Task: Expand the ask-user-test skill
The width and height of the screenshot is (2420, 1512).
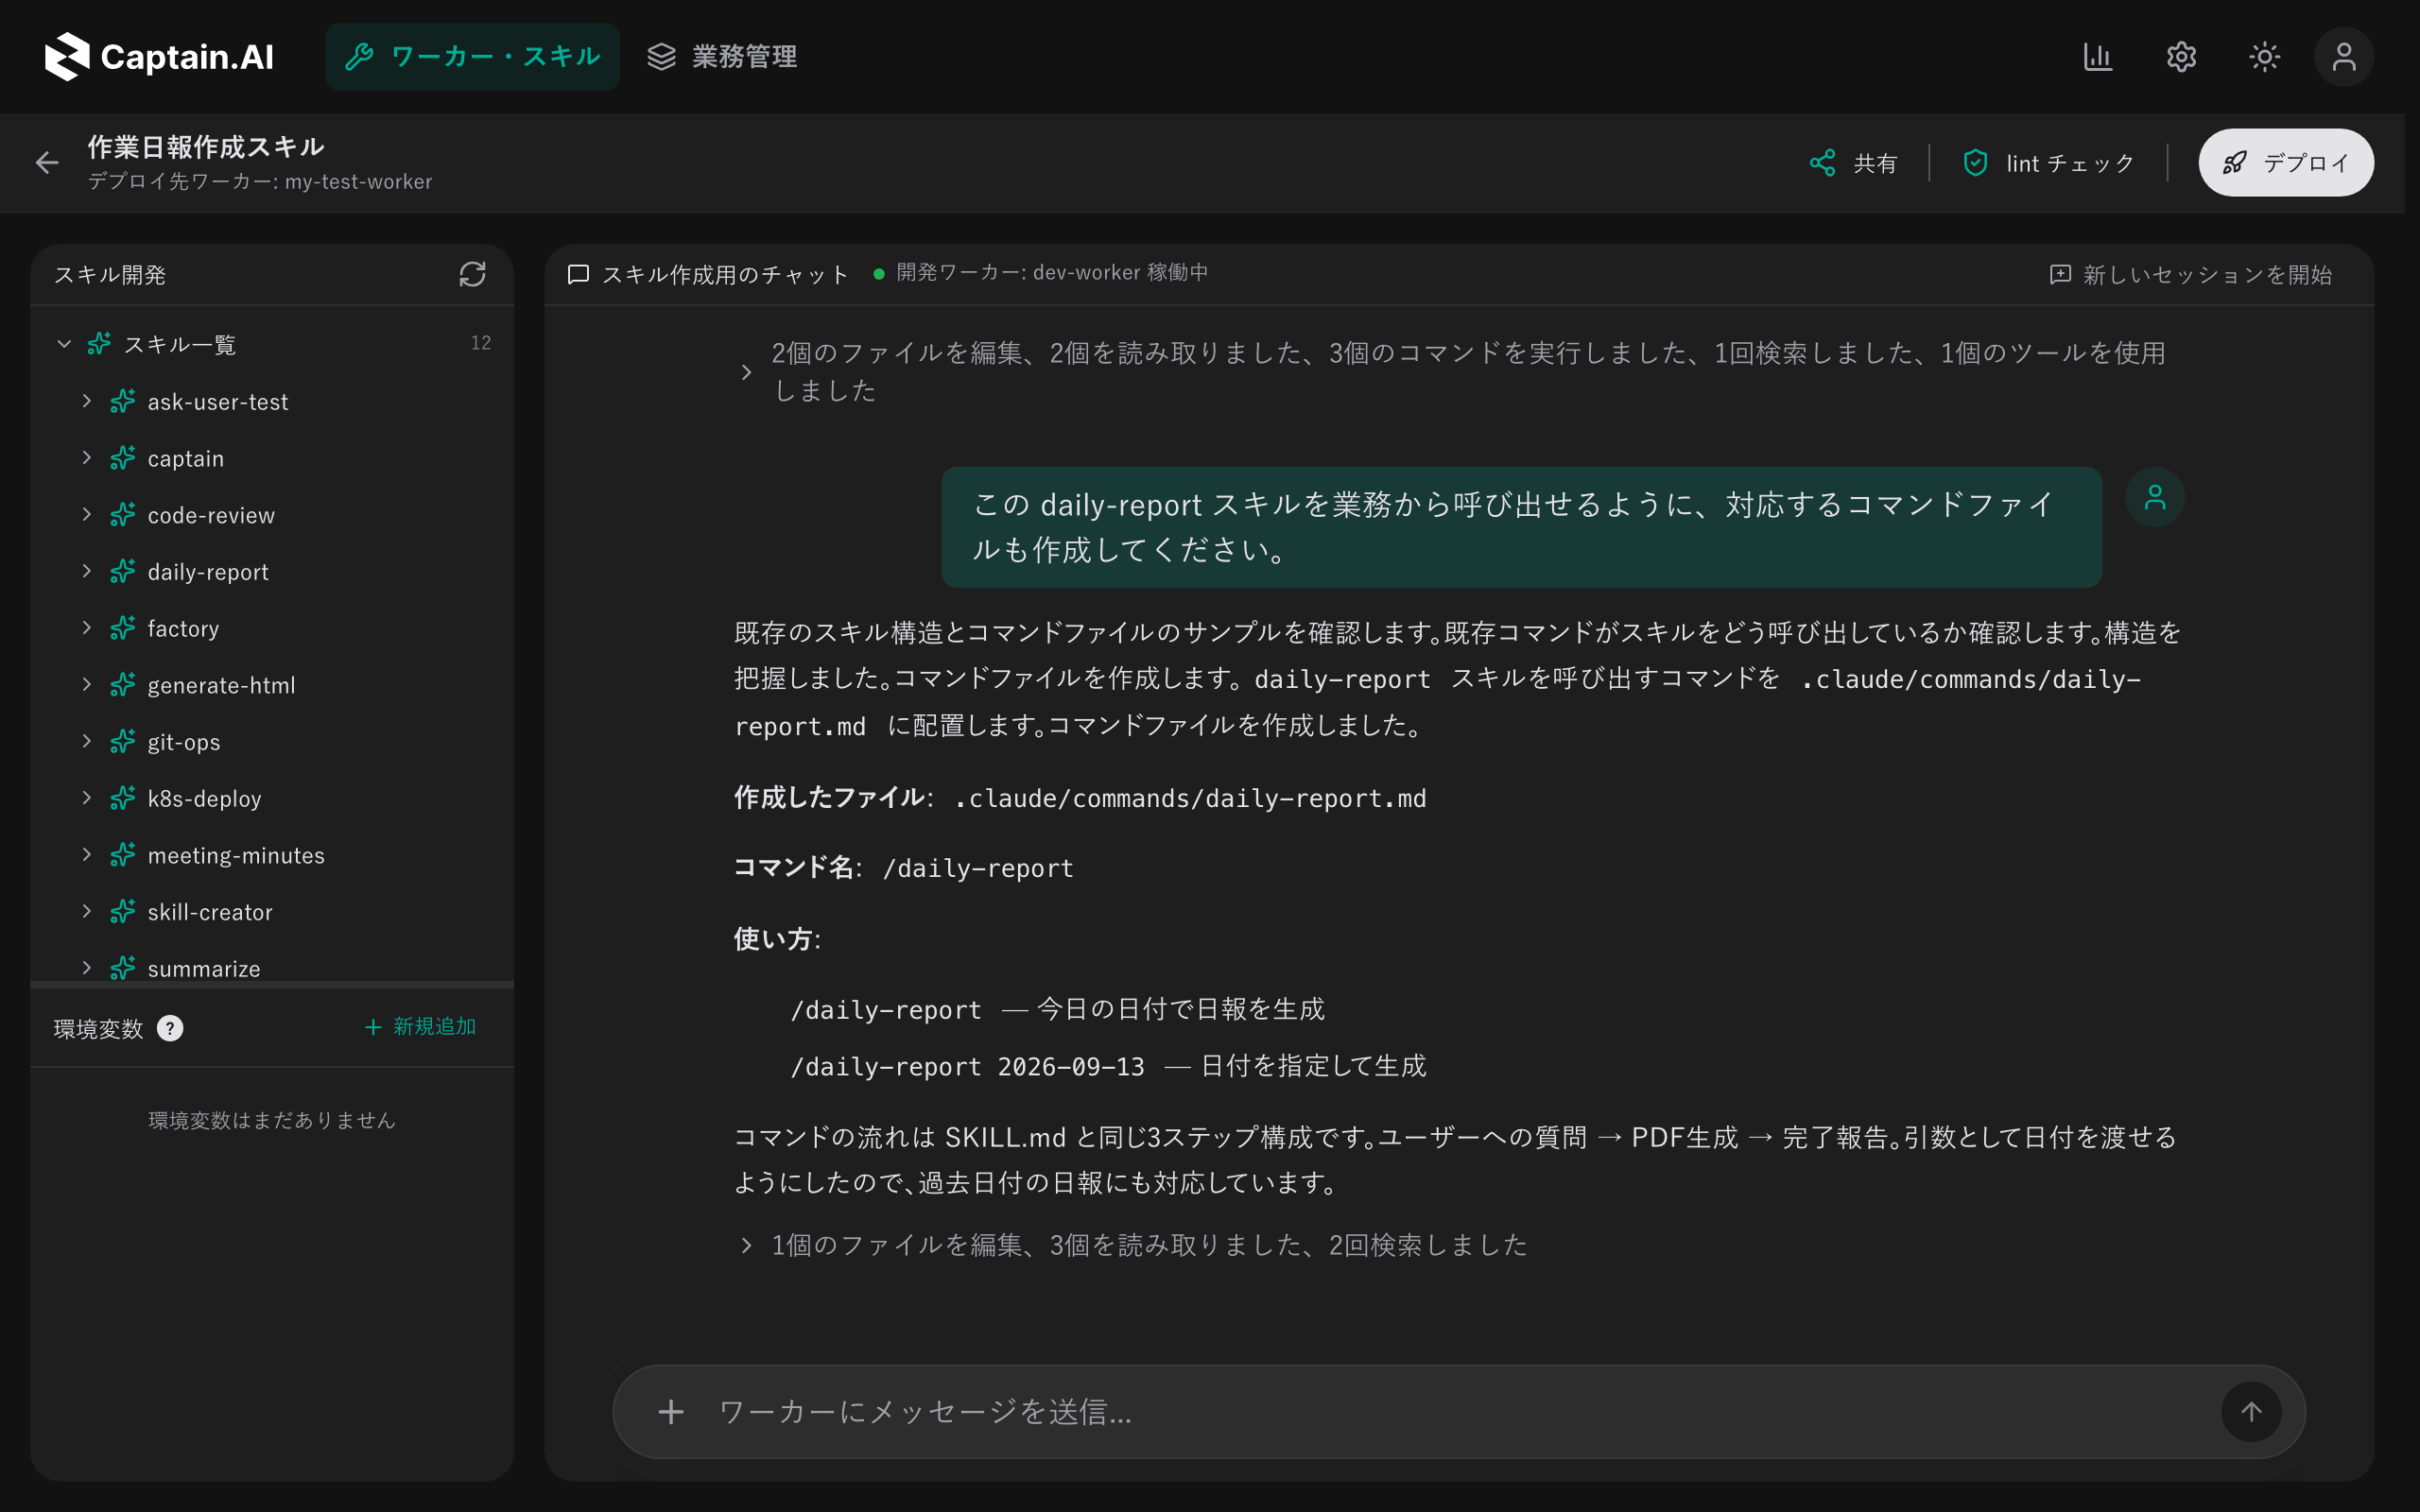Action: (x=87, y=401)
